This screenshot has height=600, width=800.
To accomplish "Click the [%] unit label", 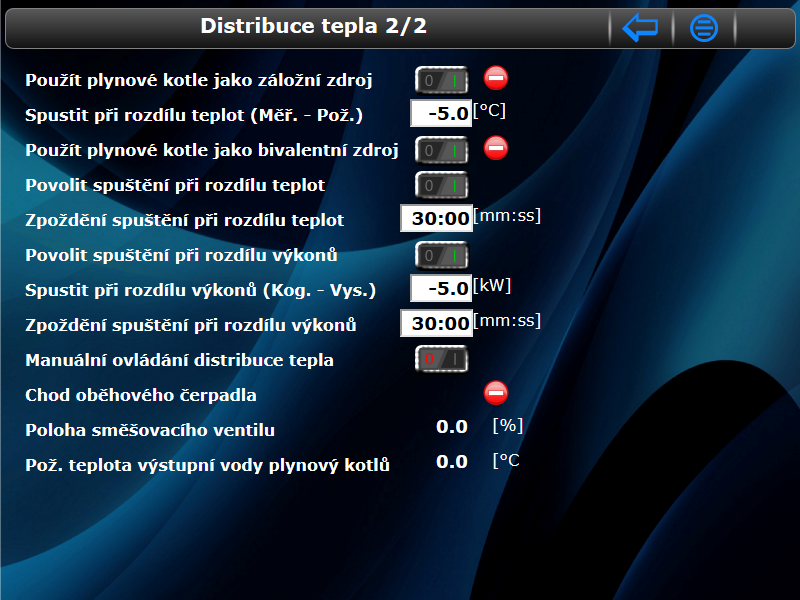I will [508, 426].
